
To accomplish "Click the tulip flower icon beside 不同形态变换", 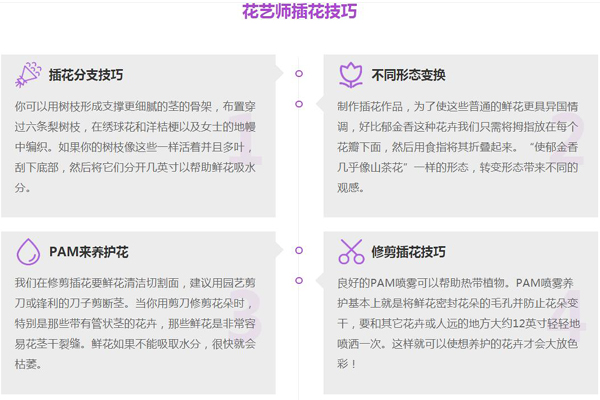I will 351,75.
